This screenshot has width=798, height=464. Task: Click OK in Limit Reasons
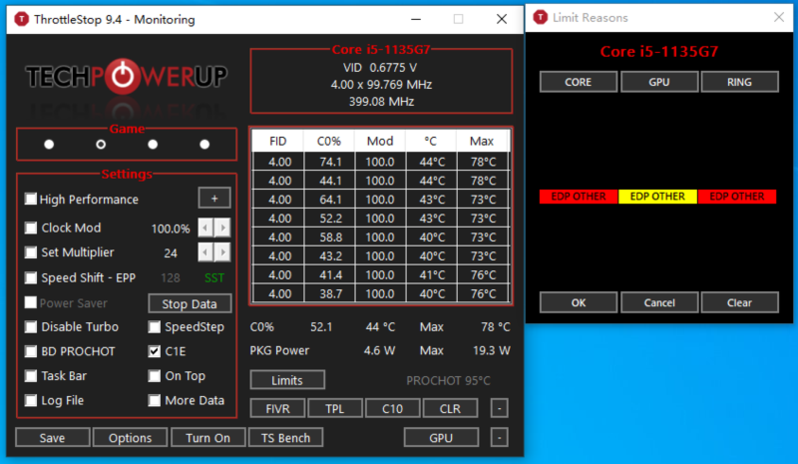tap(578, 303)
